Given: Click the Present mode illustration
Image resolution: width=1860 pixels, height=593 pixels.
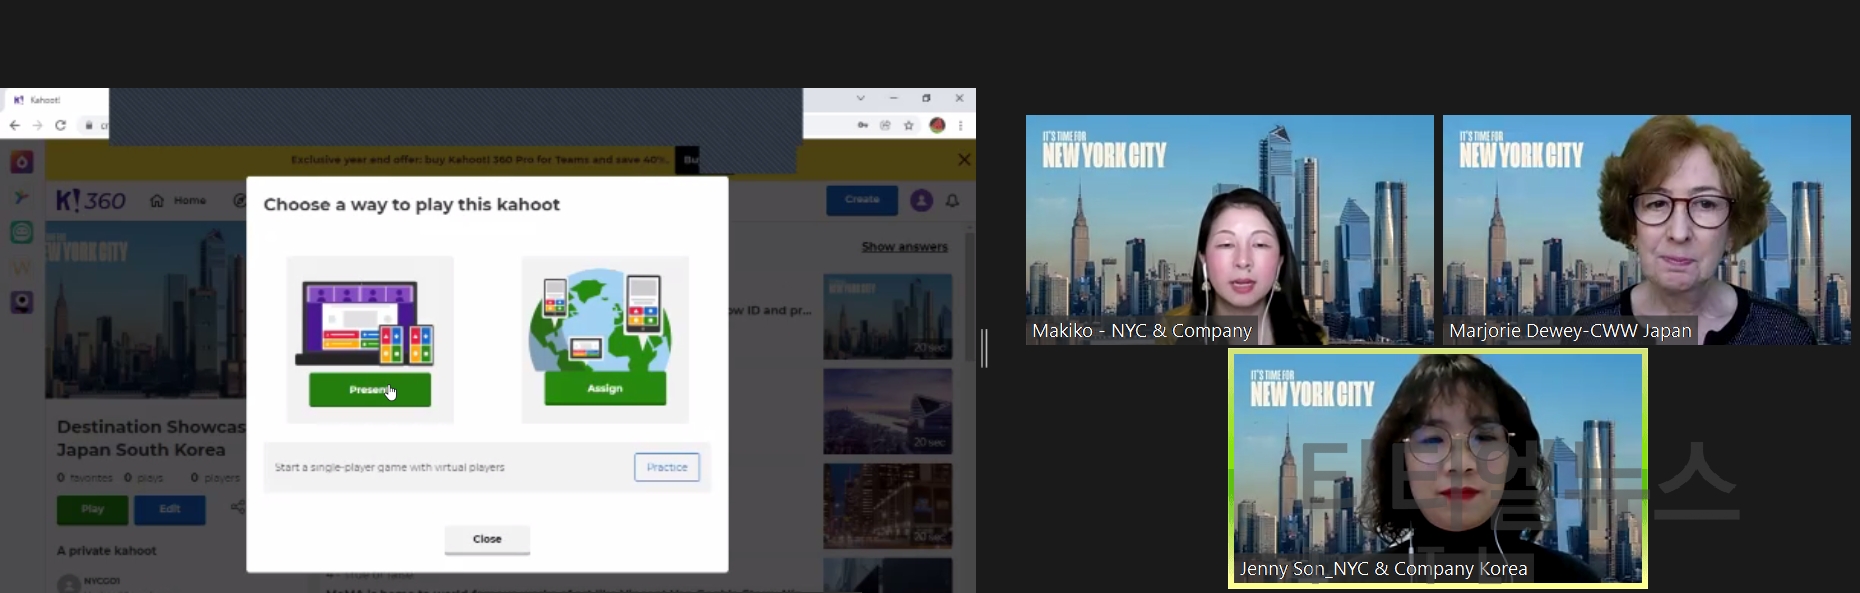Looking at the screenshot, I should (366, 322).
